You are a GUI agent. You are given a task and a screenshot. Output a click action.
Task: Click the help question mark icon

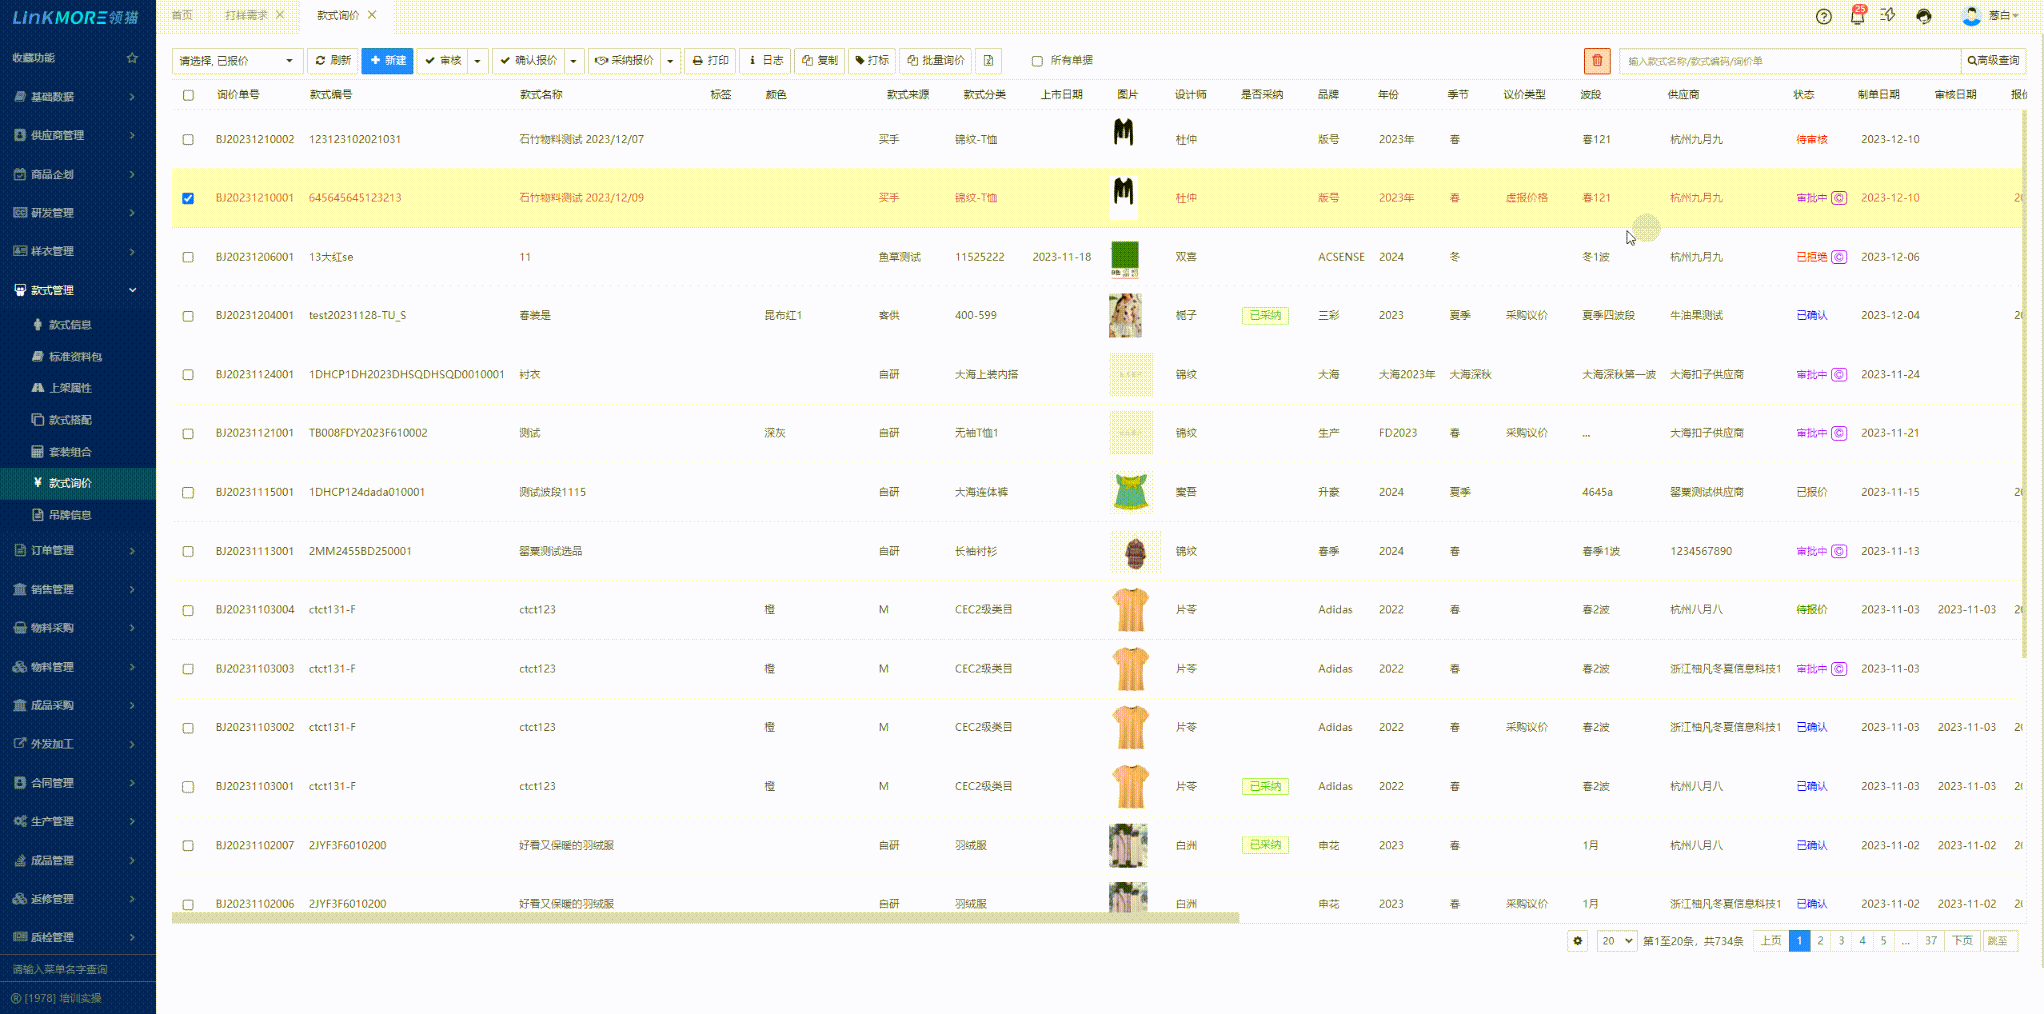coord(1824,16)
